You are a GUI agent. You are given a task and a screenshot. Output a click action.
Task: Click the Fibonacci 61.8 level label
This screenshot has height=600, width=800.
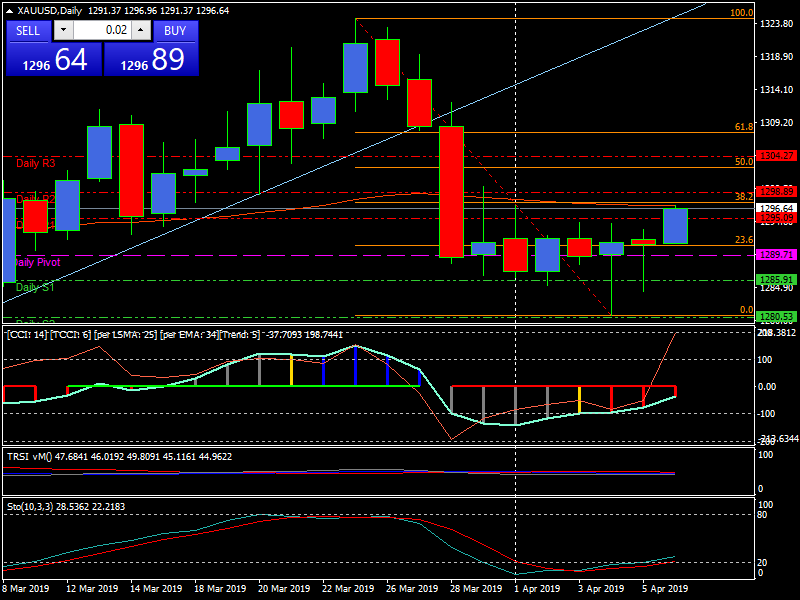click(x=743, y=127)
